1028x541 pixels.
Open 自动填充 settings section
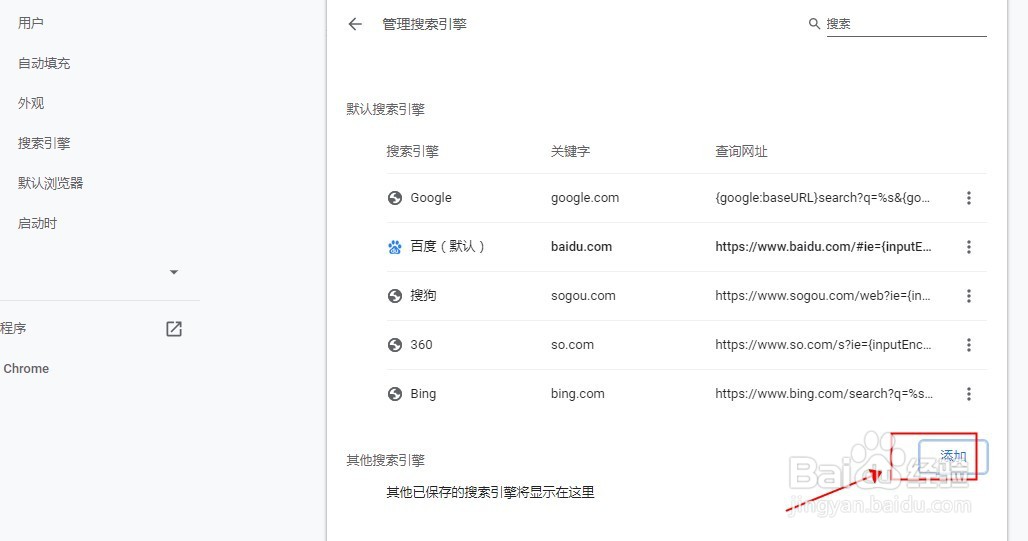point(44,63)
